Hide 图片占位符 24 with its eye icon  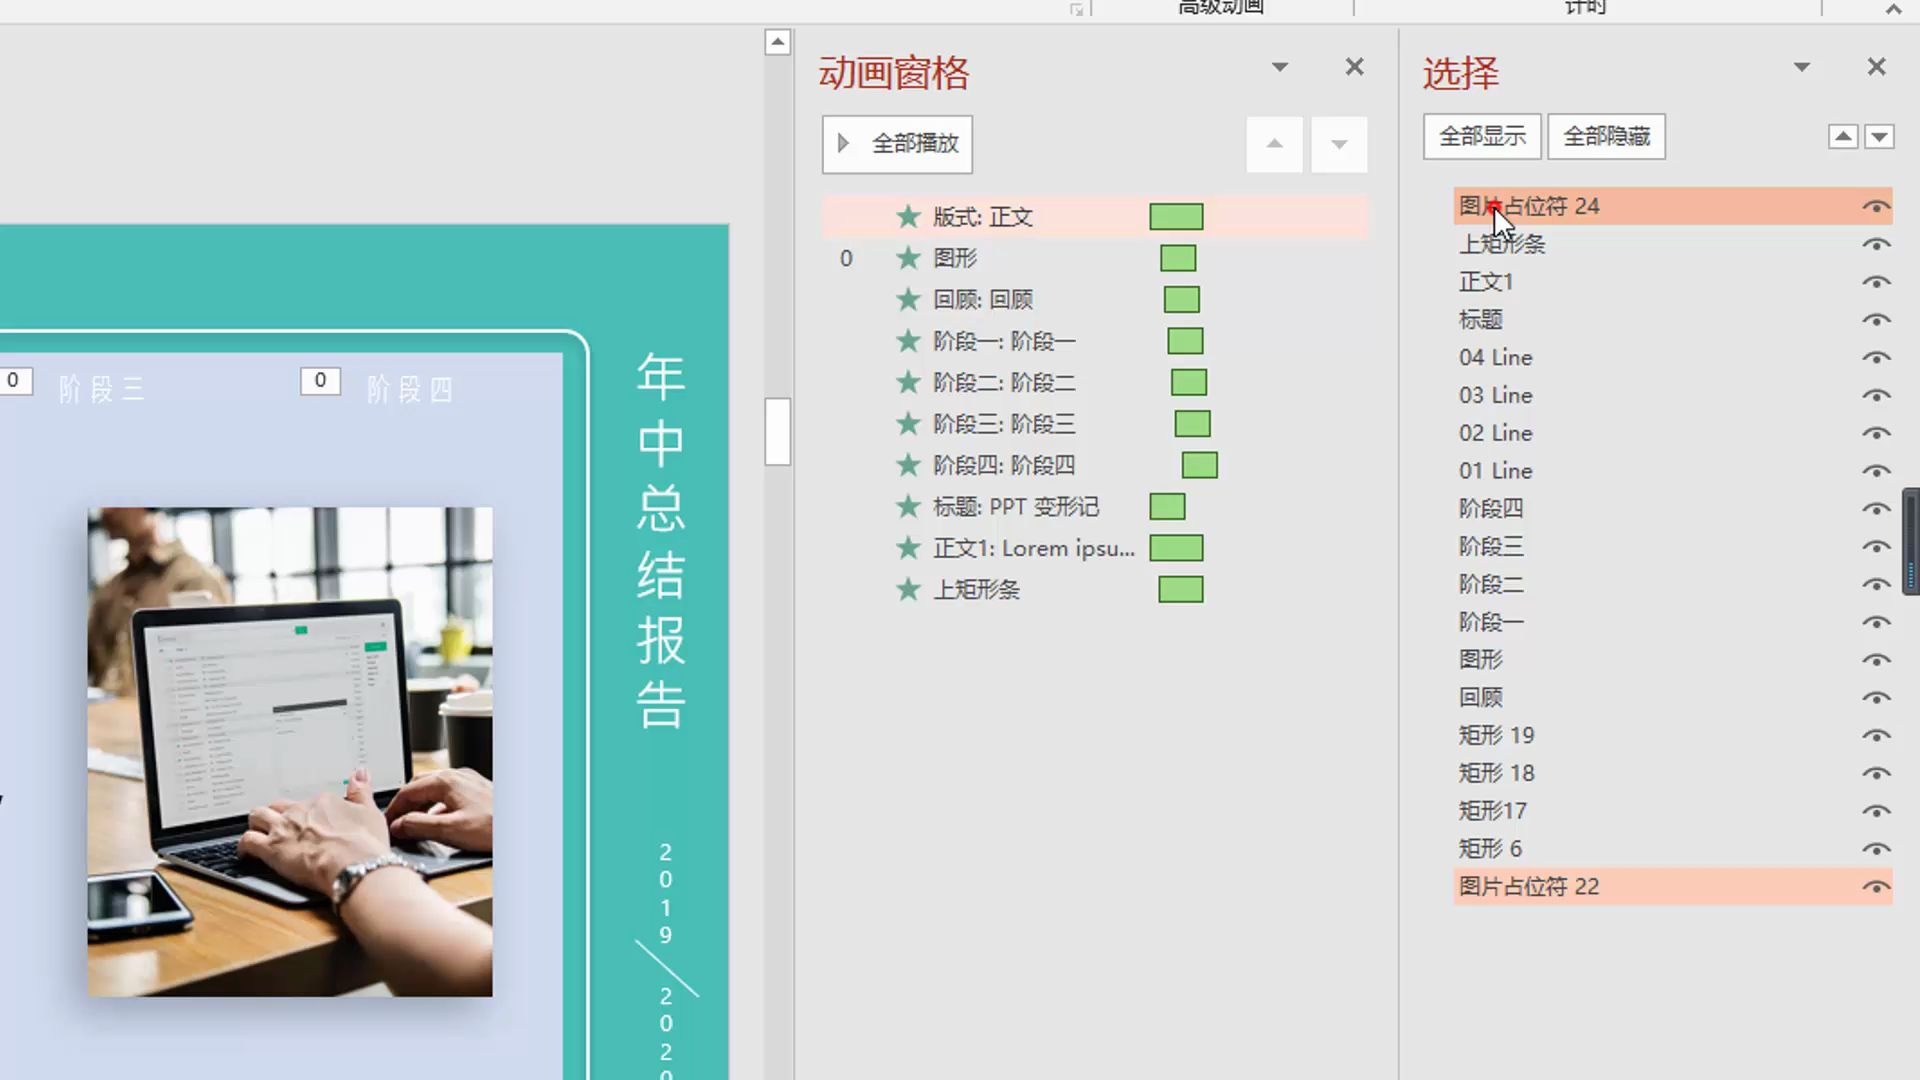[x=1876, y=207]
